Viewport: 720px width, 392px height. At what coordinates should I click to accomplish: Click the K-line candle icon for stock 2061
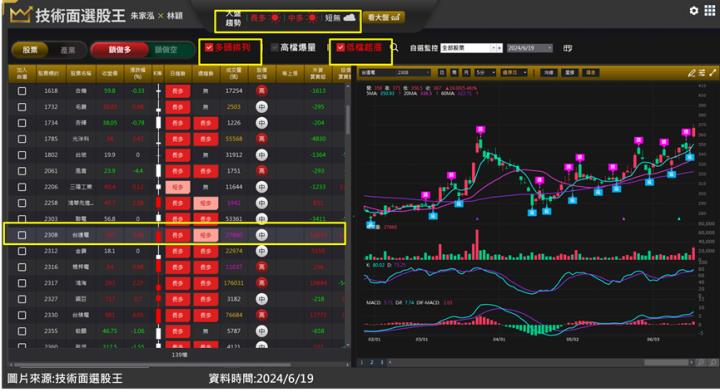[158, 171]
